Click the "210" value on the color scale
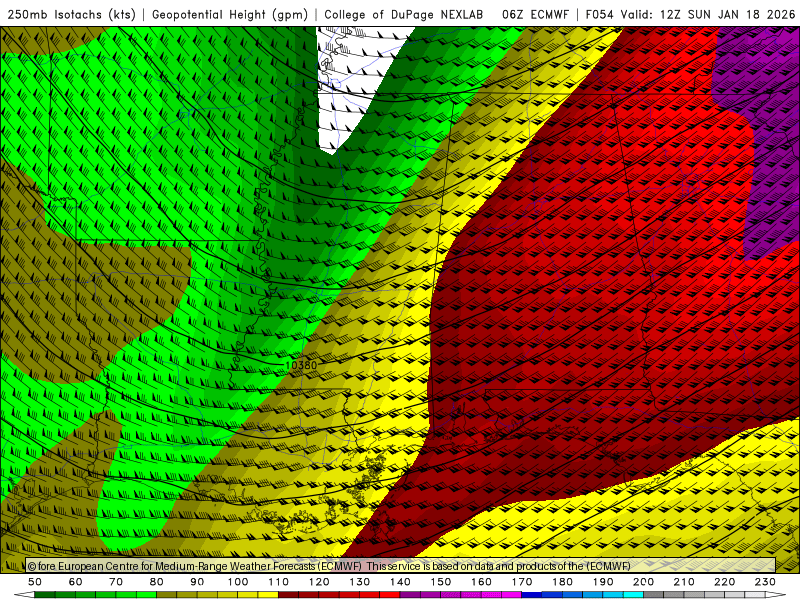The height and width of the screenshot is (600, 800). click(684, 582)
